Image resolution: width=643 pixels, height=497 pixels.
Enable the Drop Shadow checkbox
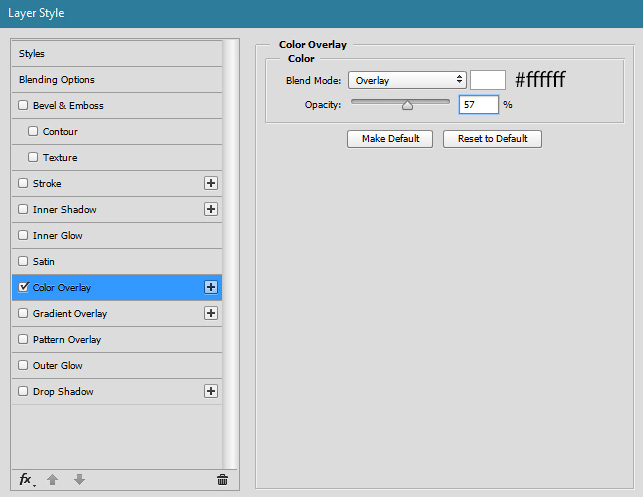[23, 391]
